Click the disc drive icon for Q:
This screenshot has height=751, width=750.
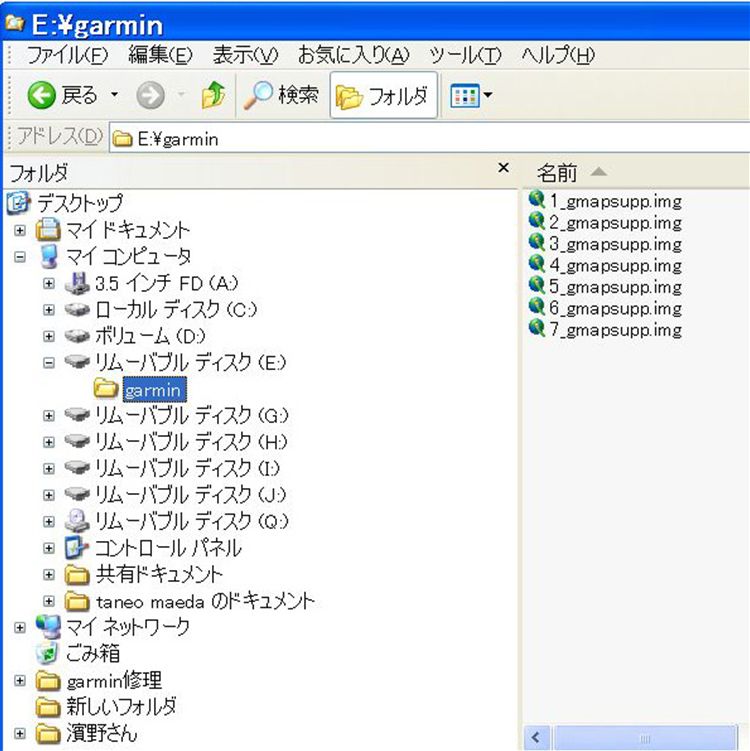77,520
